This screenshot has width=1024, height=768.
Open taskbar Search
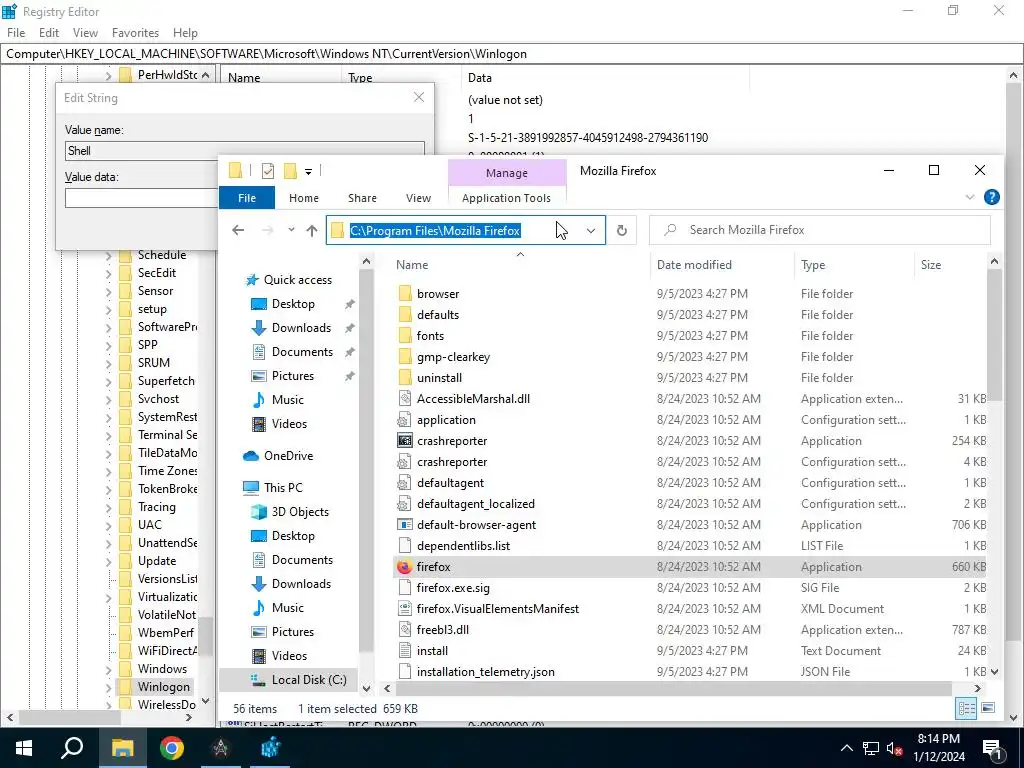click(x=72, y=748)
